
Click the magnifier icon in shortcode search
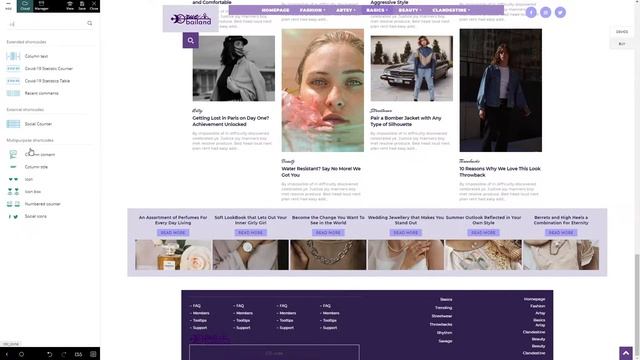(x=90, y=24)
